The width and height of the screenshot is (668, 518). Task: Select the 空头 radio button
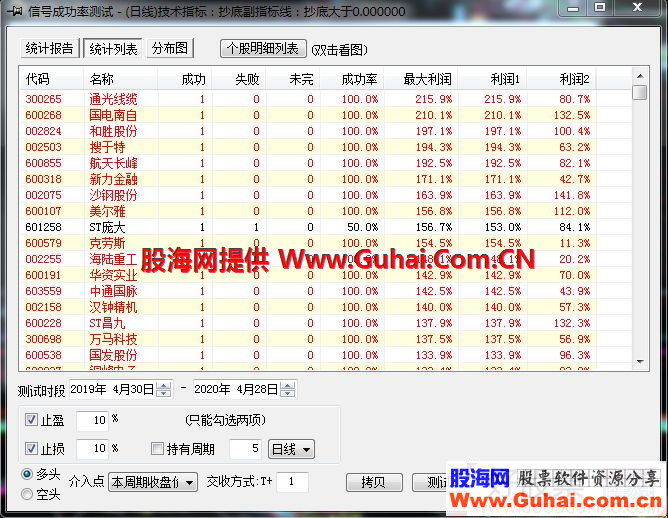pos(27,494)
